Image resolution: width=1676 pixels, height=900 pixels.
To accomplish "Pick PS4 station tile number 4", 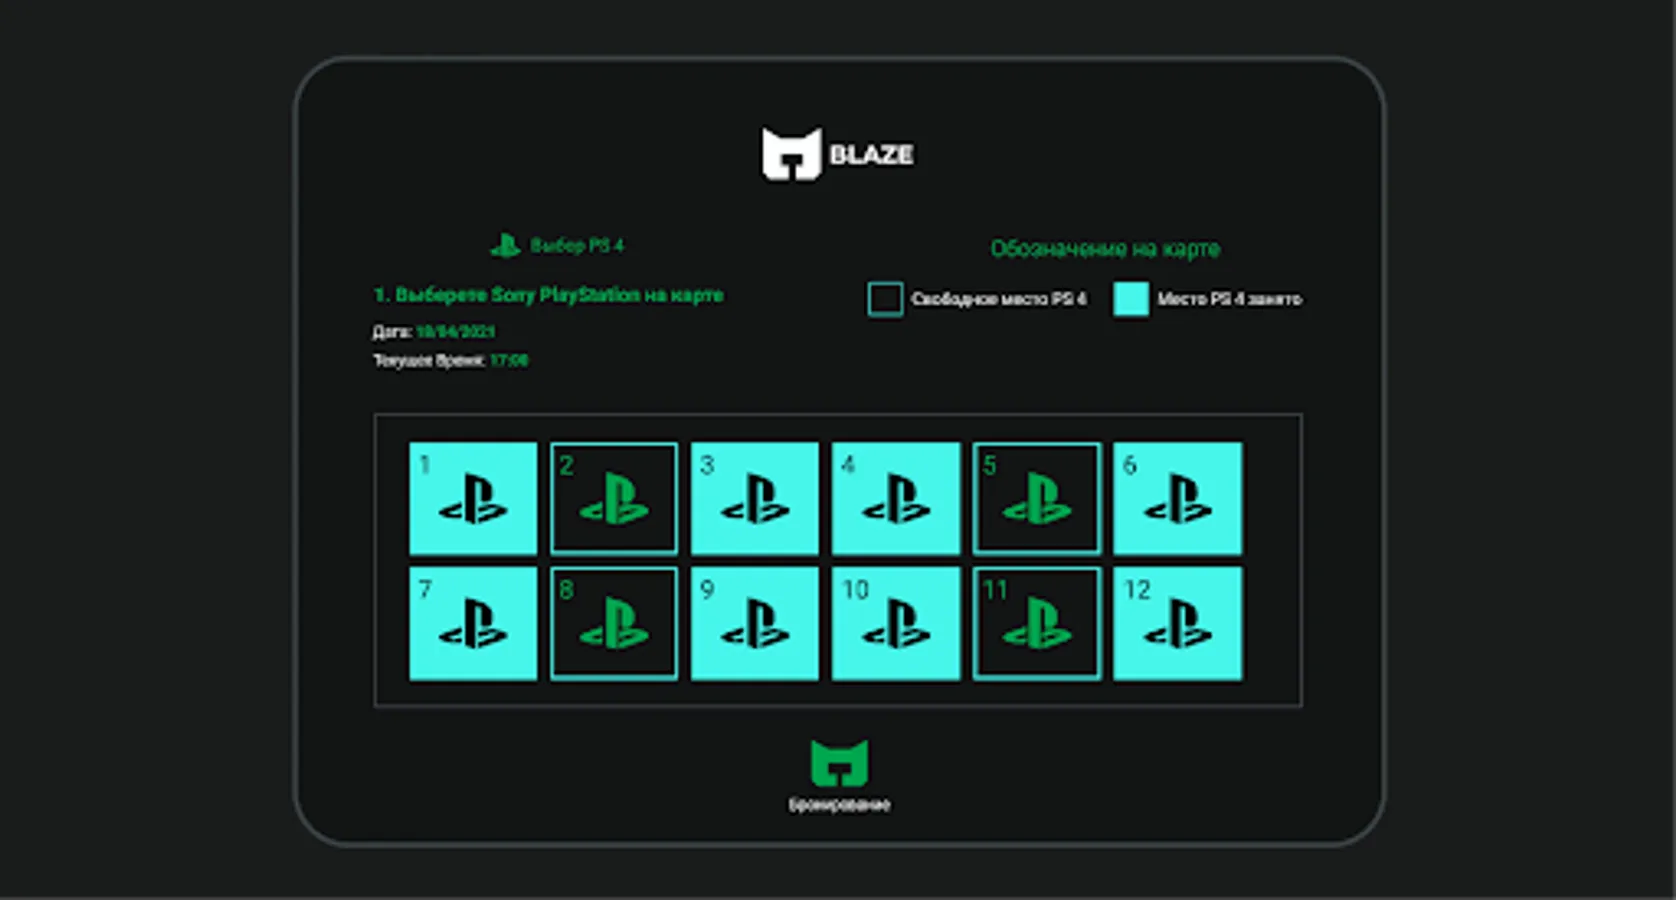I will tap(896, 498).
